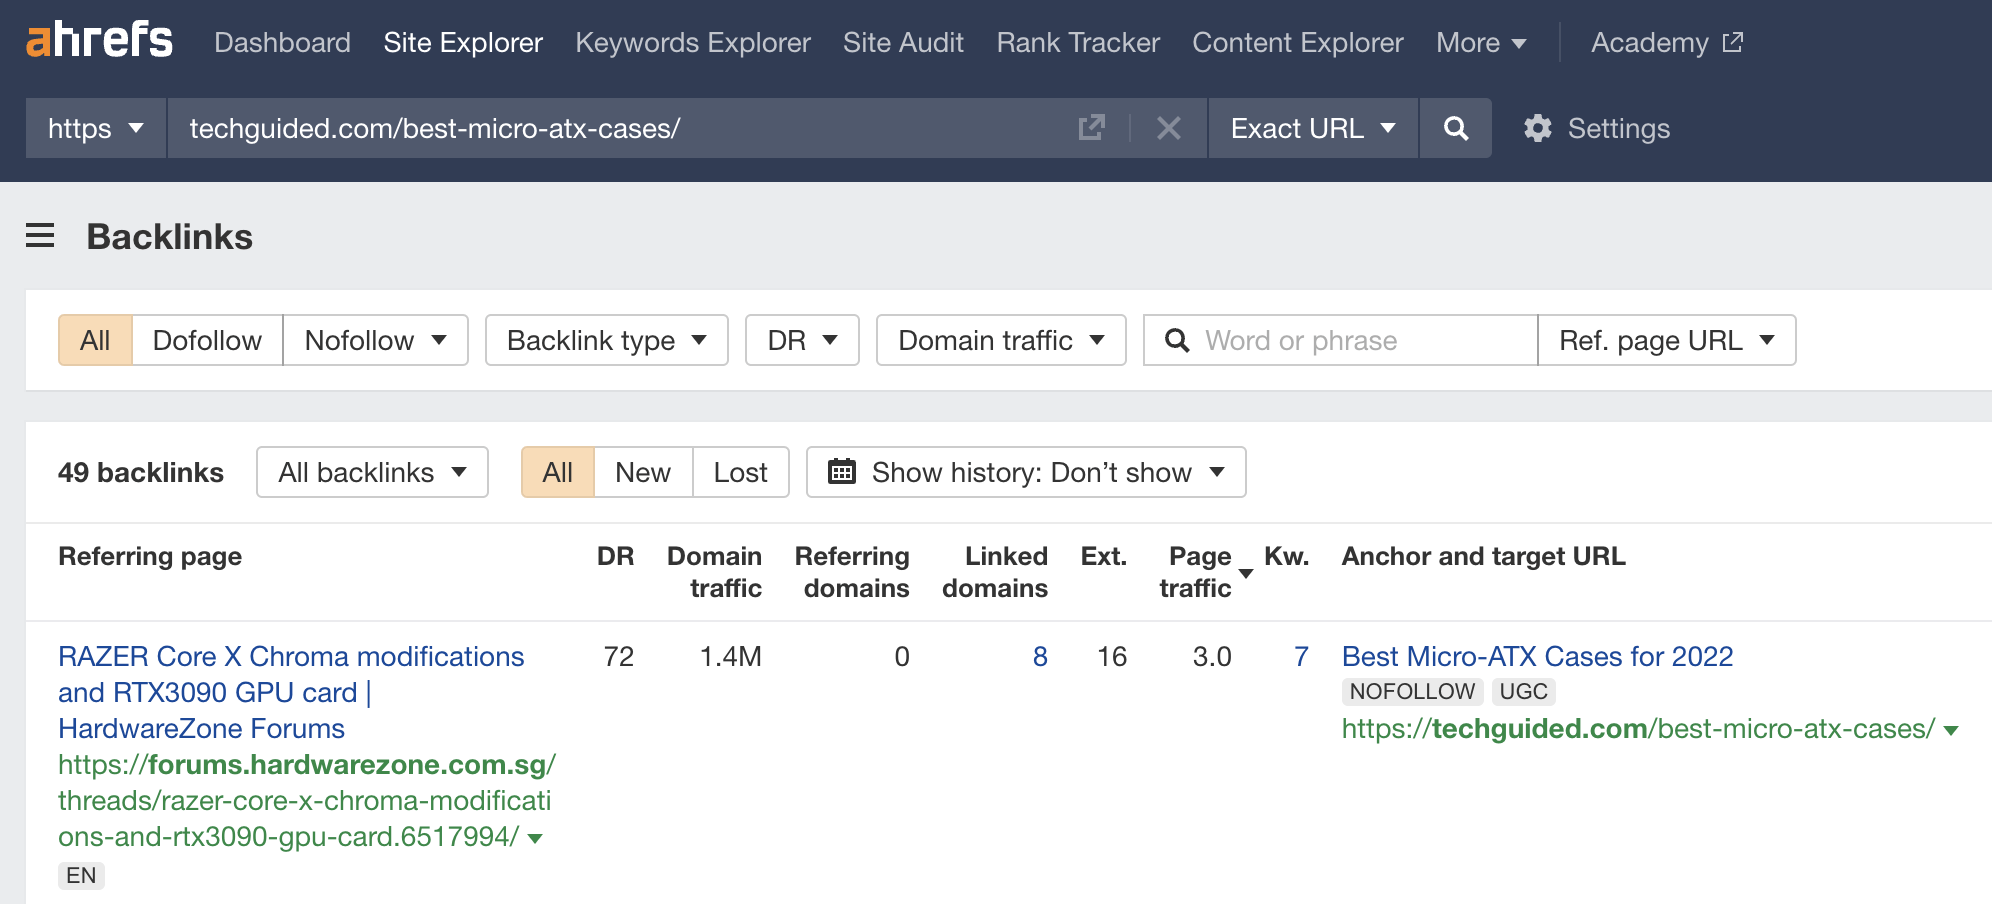The width and height of the screenshot is (1992, 904).
Task: Select the Dofollow filter
Action: pyautogui.click(x=206, y=340)
